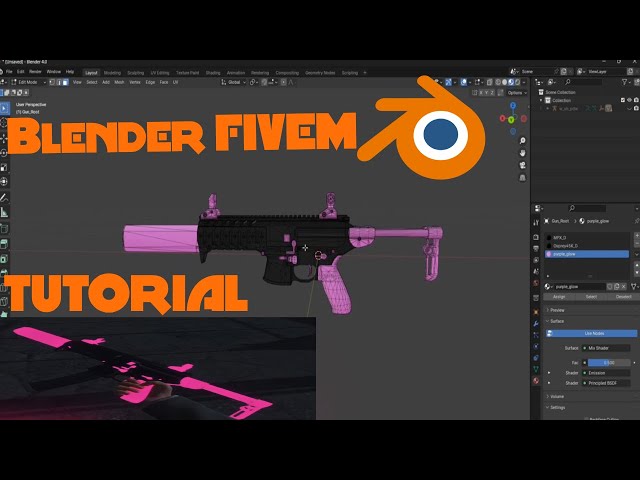Switch to solid shading
The width and height of the screenshot is (640, 480).
click(x=504, y=82)
